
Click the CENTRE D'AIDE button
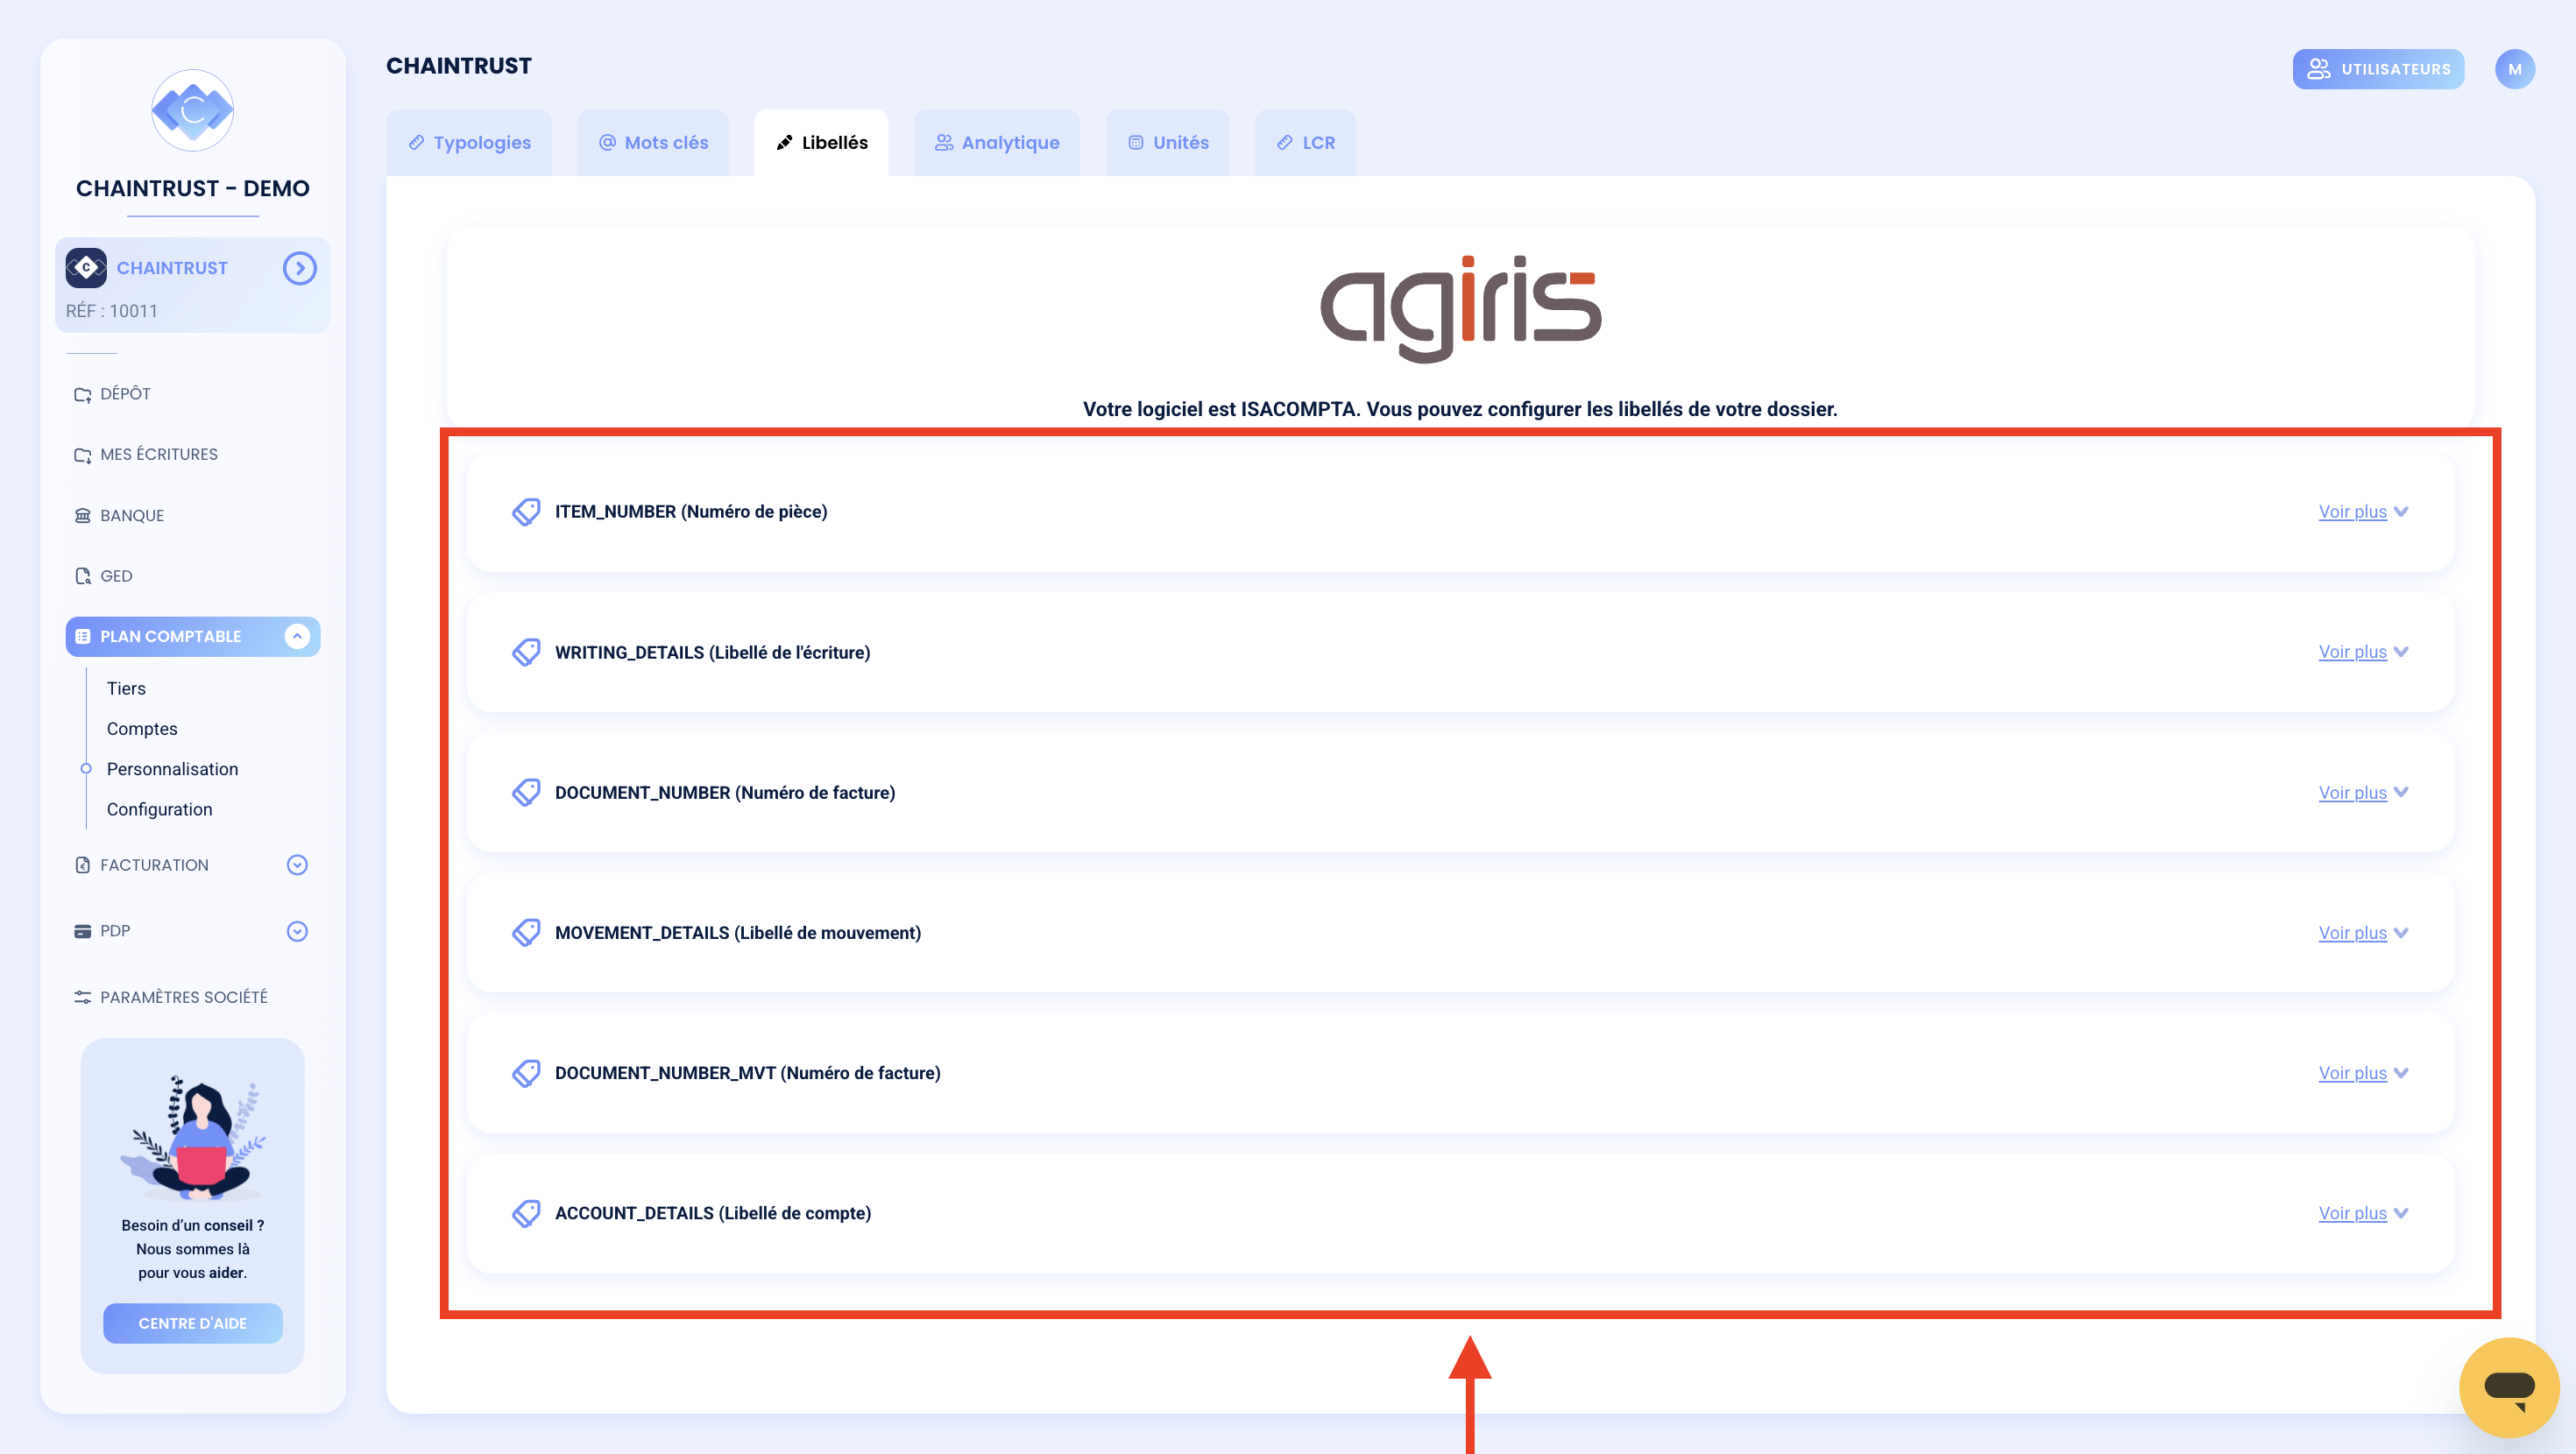(x=192, y=1323)
